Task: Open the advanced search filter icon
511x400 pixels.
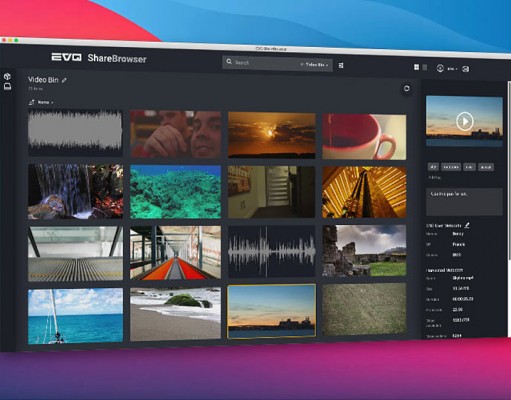Action: 341,65
